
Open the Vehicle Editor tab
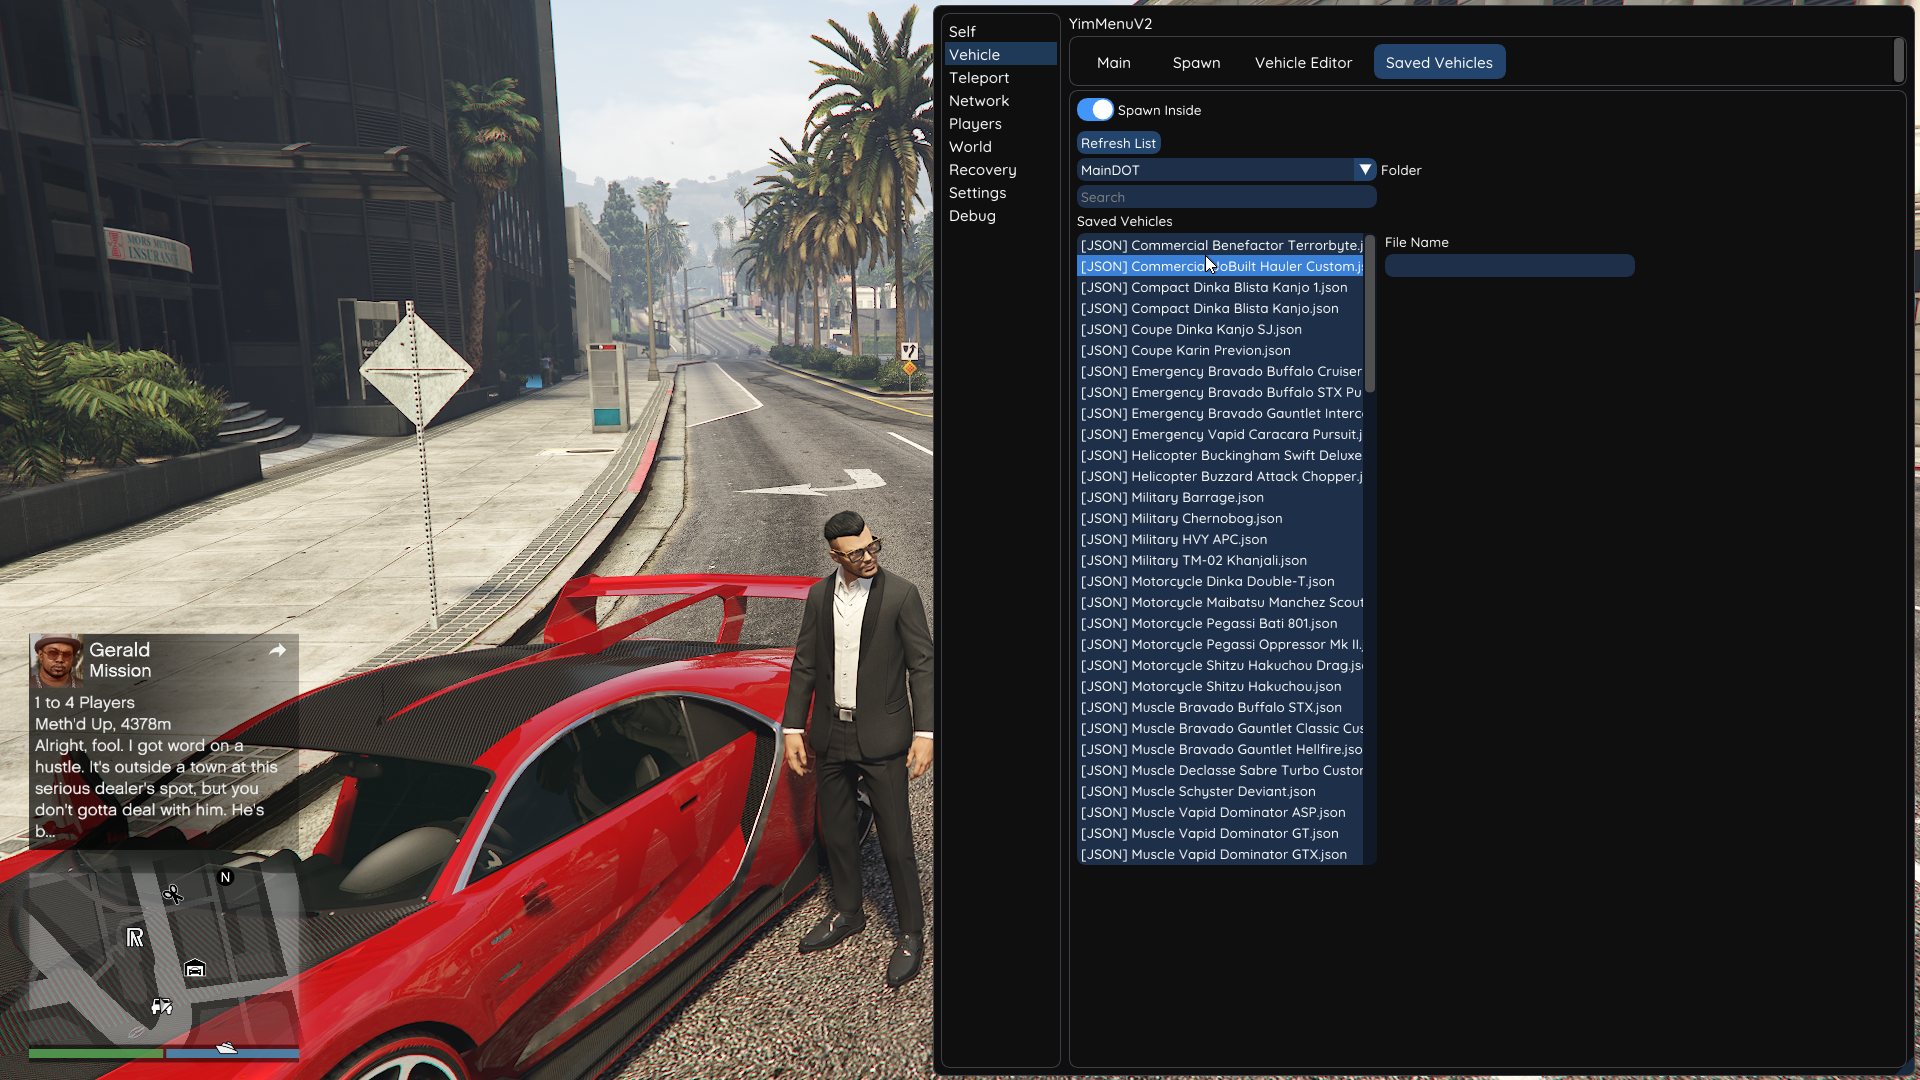coord(1303,62)
